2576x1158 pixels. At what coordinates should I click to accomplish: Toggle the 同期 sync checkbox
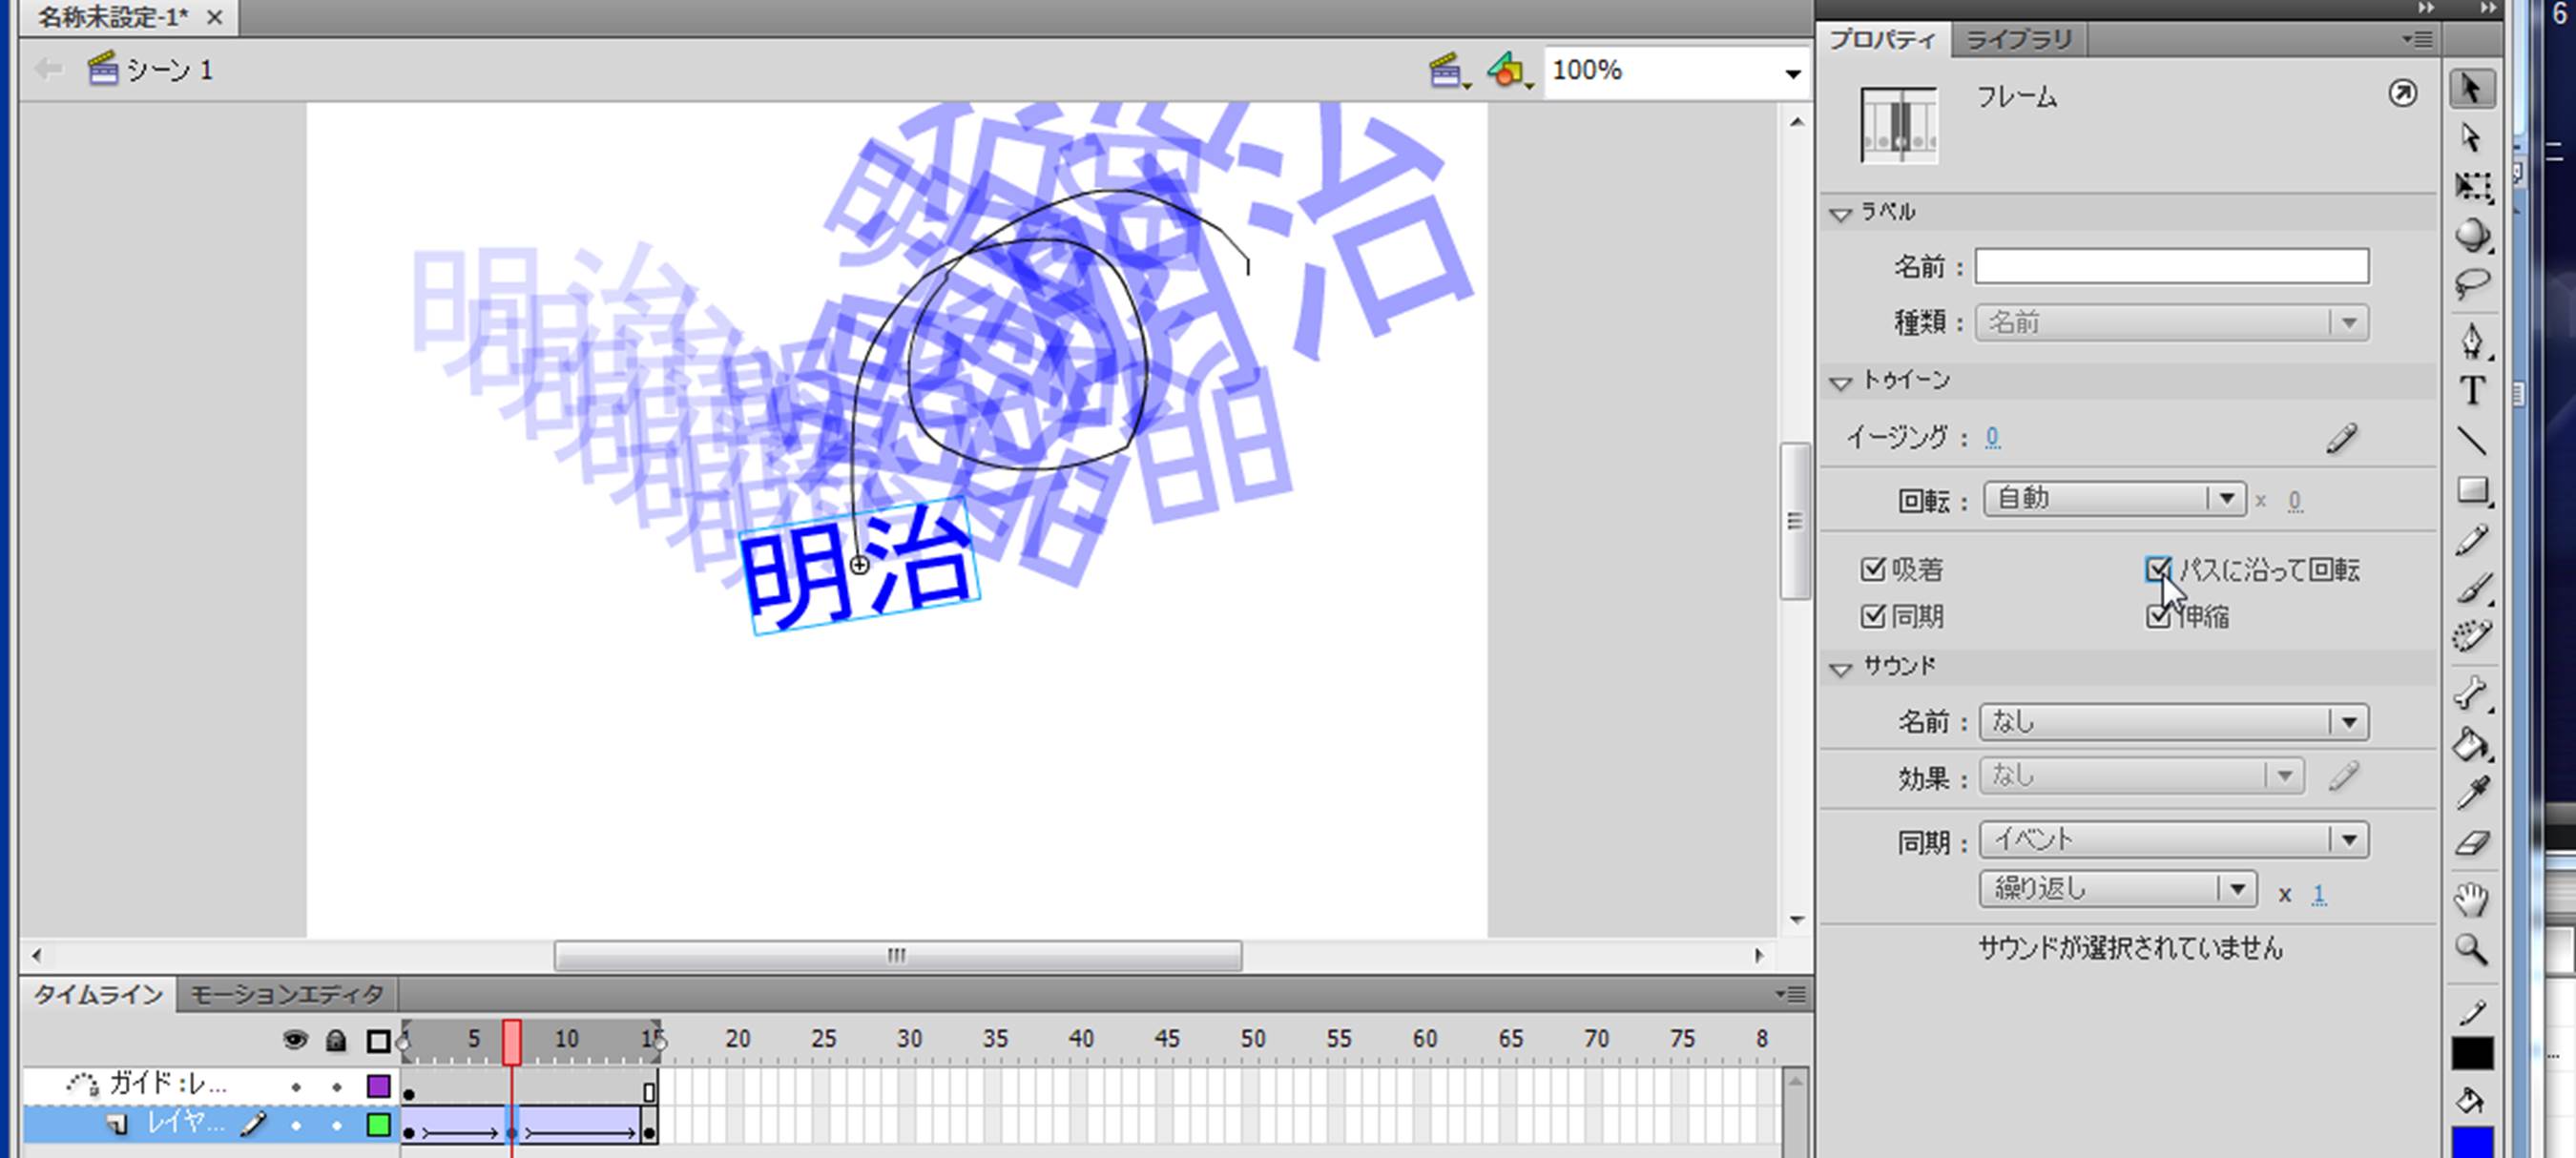tap(1872, 617)
